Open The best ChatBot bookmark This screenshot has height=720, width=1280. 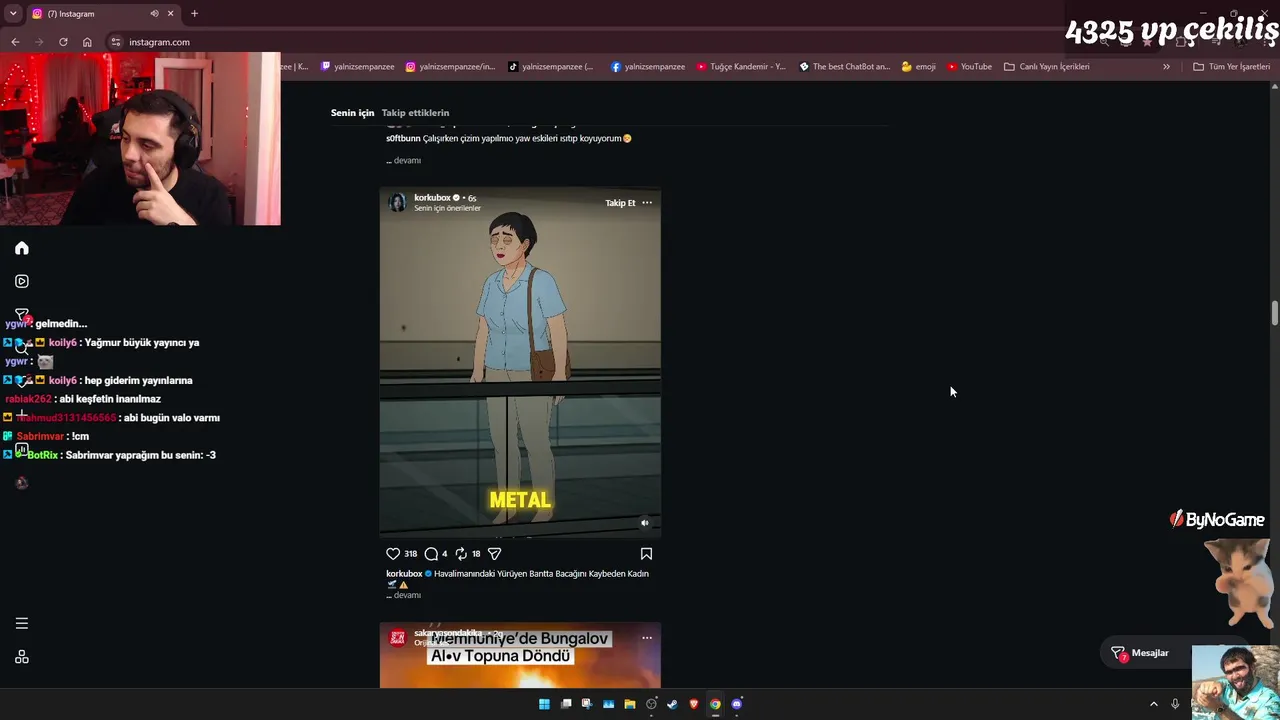tap(845, 67)
